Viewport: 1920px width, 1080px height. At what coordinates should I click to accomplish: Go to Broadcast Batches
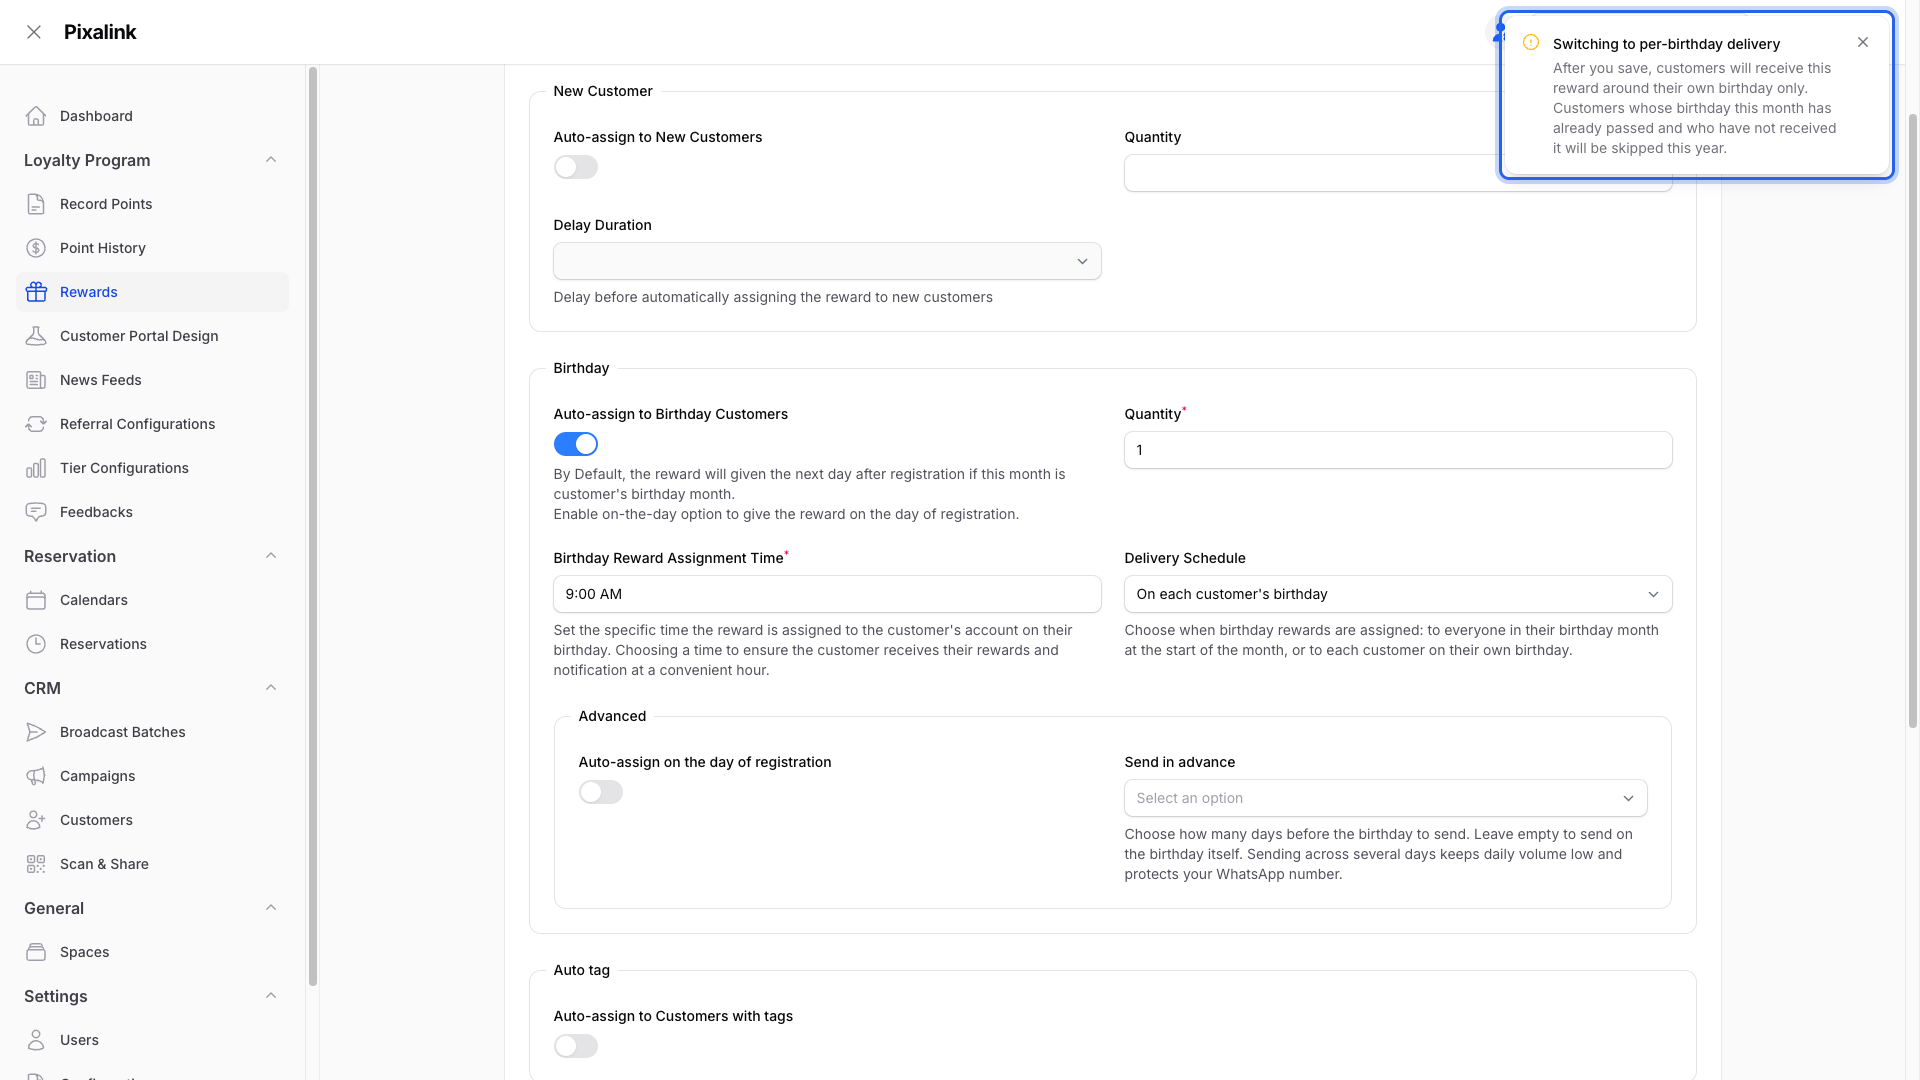[x=152, y=732]
